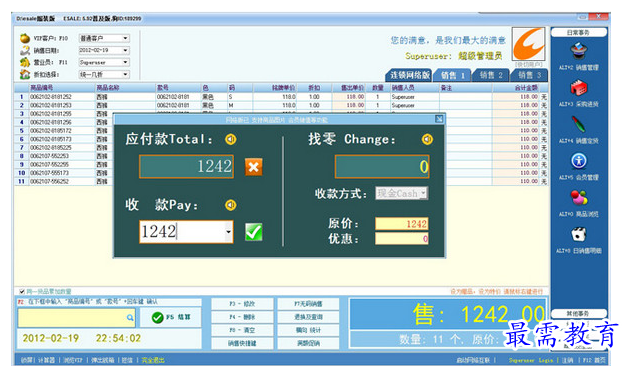The image size is (627, 366).
Task: Click the 合计金额 column header
Action: (526, 88)
